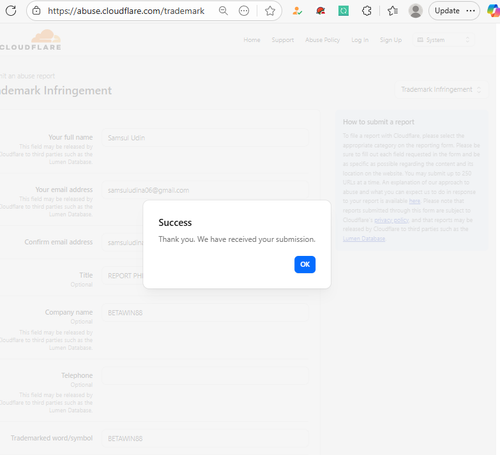
Task: Open the Favorites star list icon
Action: (x=392, y=11)
